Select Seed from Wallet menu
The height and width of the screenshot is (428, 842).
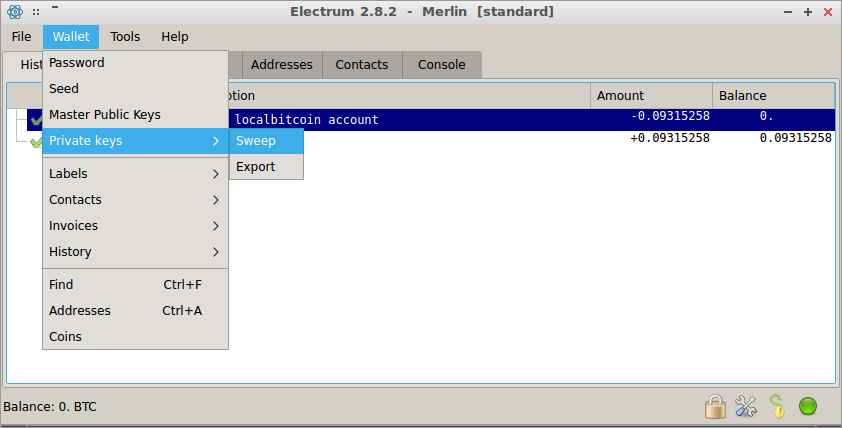tap(135, 89)
